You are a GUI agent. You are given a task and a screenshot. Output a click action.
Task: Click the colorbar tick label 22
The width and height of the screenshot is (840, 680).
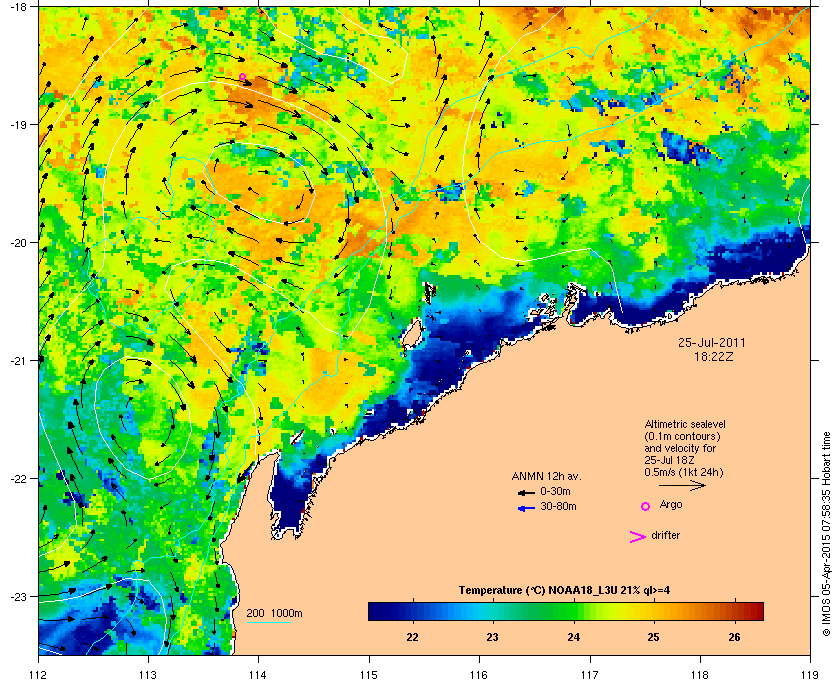click(x=412, y=637)
